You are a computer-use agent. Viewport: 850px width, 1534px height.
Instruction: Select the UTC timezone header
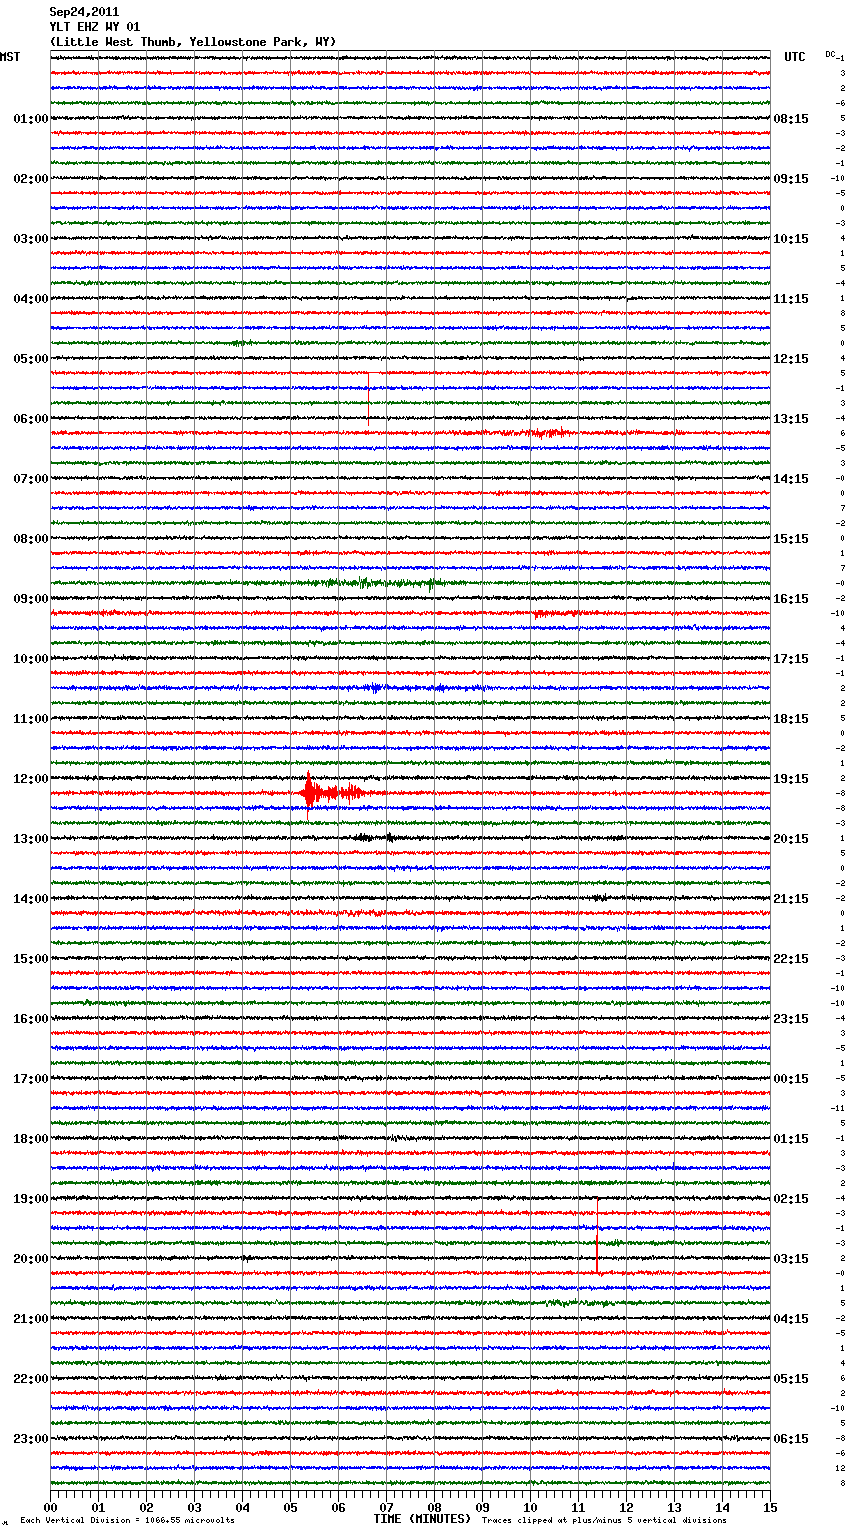point(795,57)
